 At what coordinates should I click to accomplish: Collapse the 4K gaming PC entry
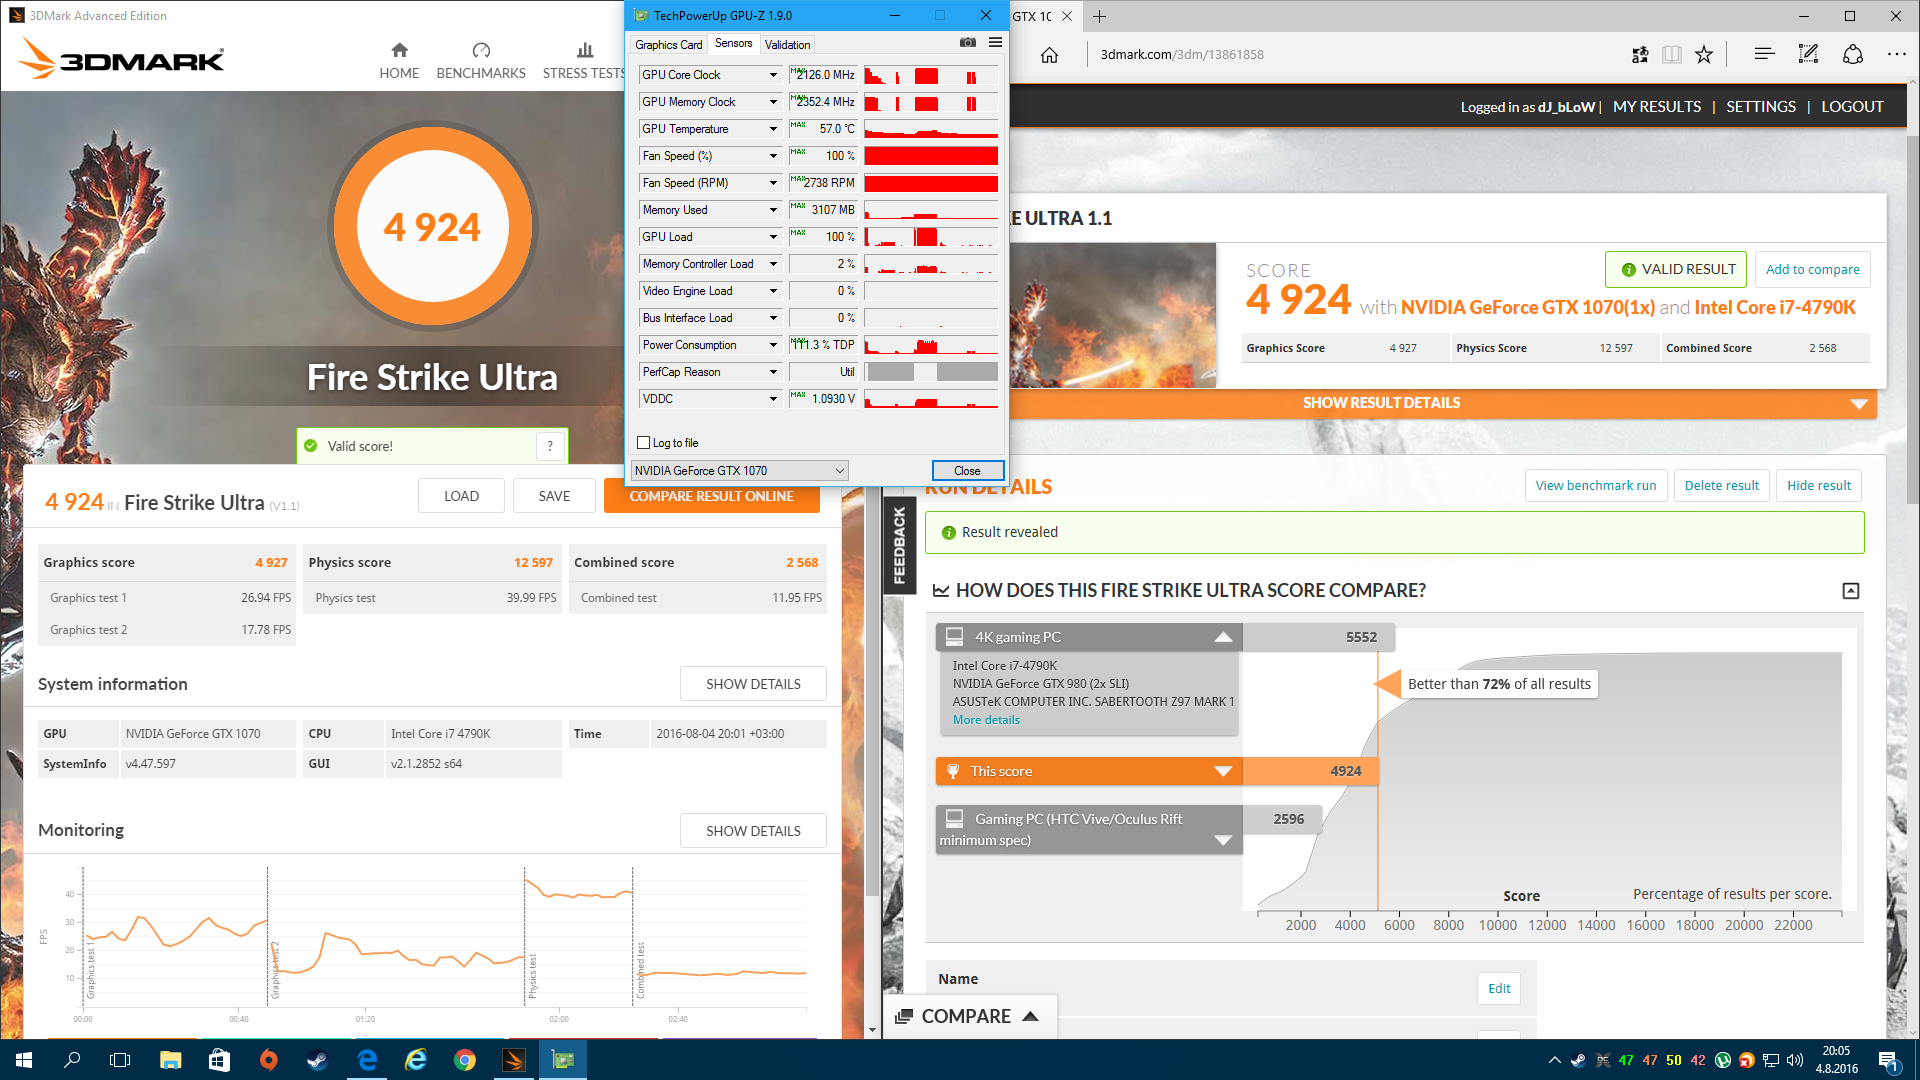pyautogui.click(x=1223, y=637)
